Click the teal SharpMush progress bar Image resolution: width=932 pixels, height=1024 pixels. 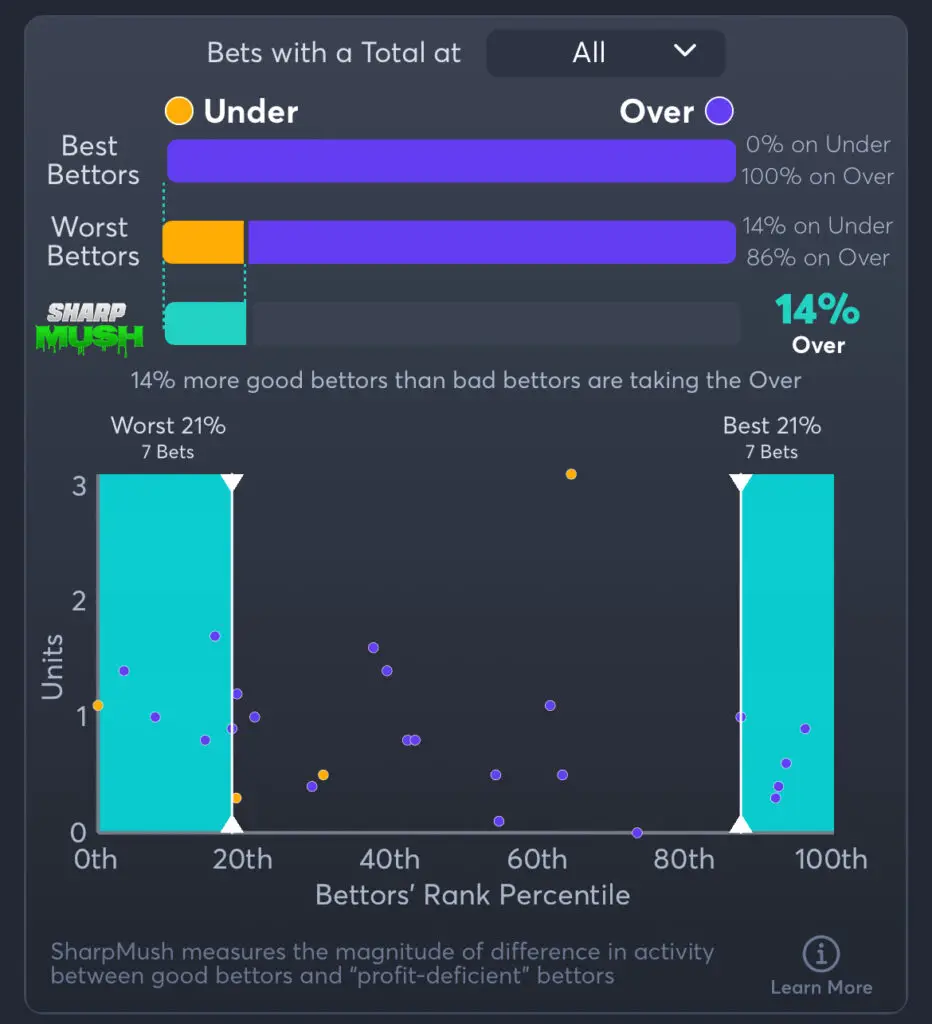[x=205, y=323]
